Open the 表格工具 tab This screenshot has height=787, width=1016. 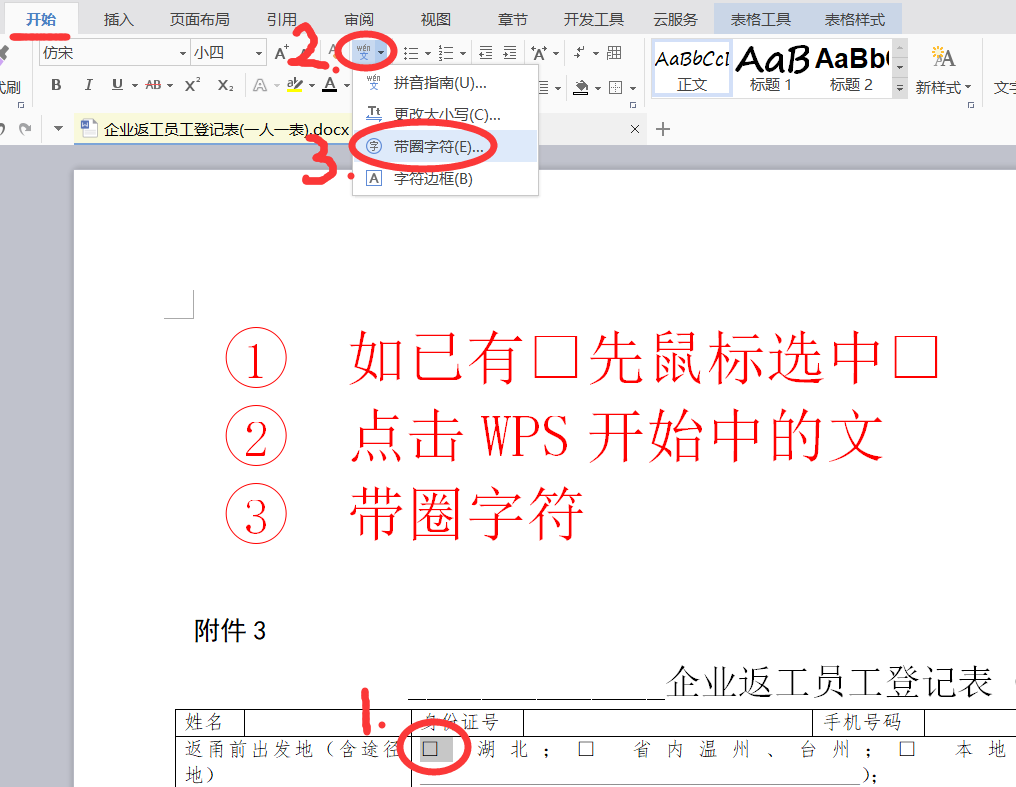[761, 19]
